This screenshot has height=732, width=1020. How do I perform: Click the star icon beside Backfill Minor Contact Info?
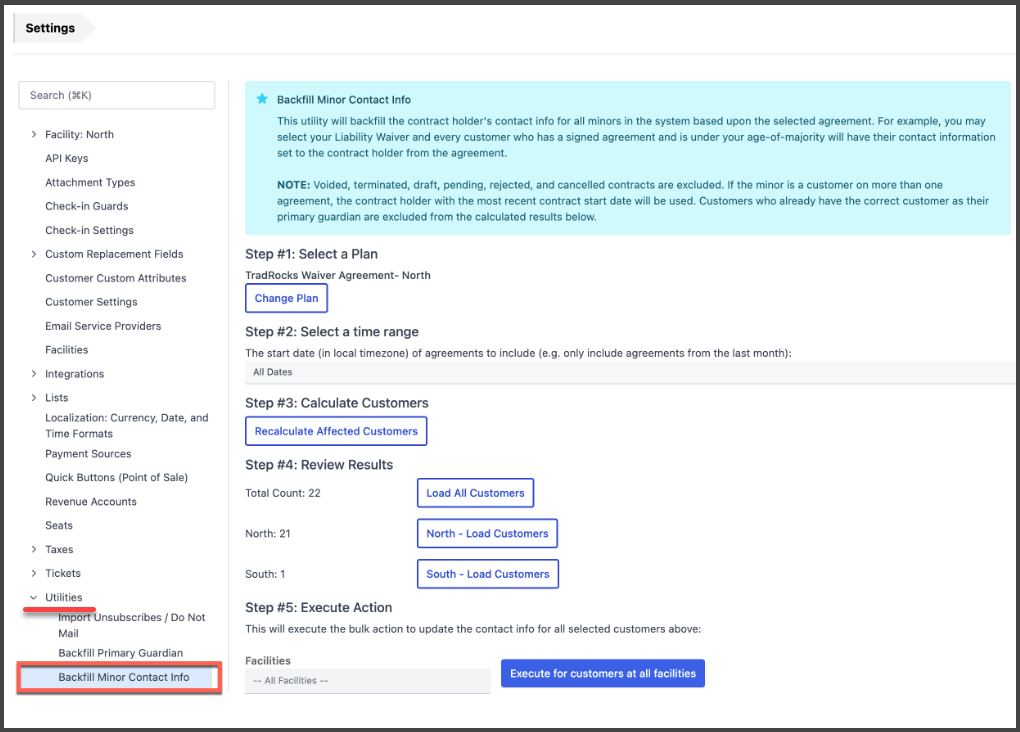tap(262, 100)
